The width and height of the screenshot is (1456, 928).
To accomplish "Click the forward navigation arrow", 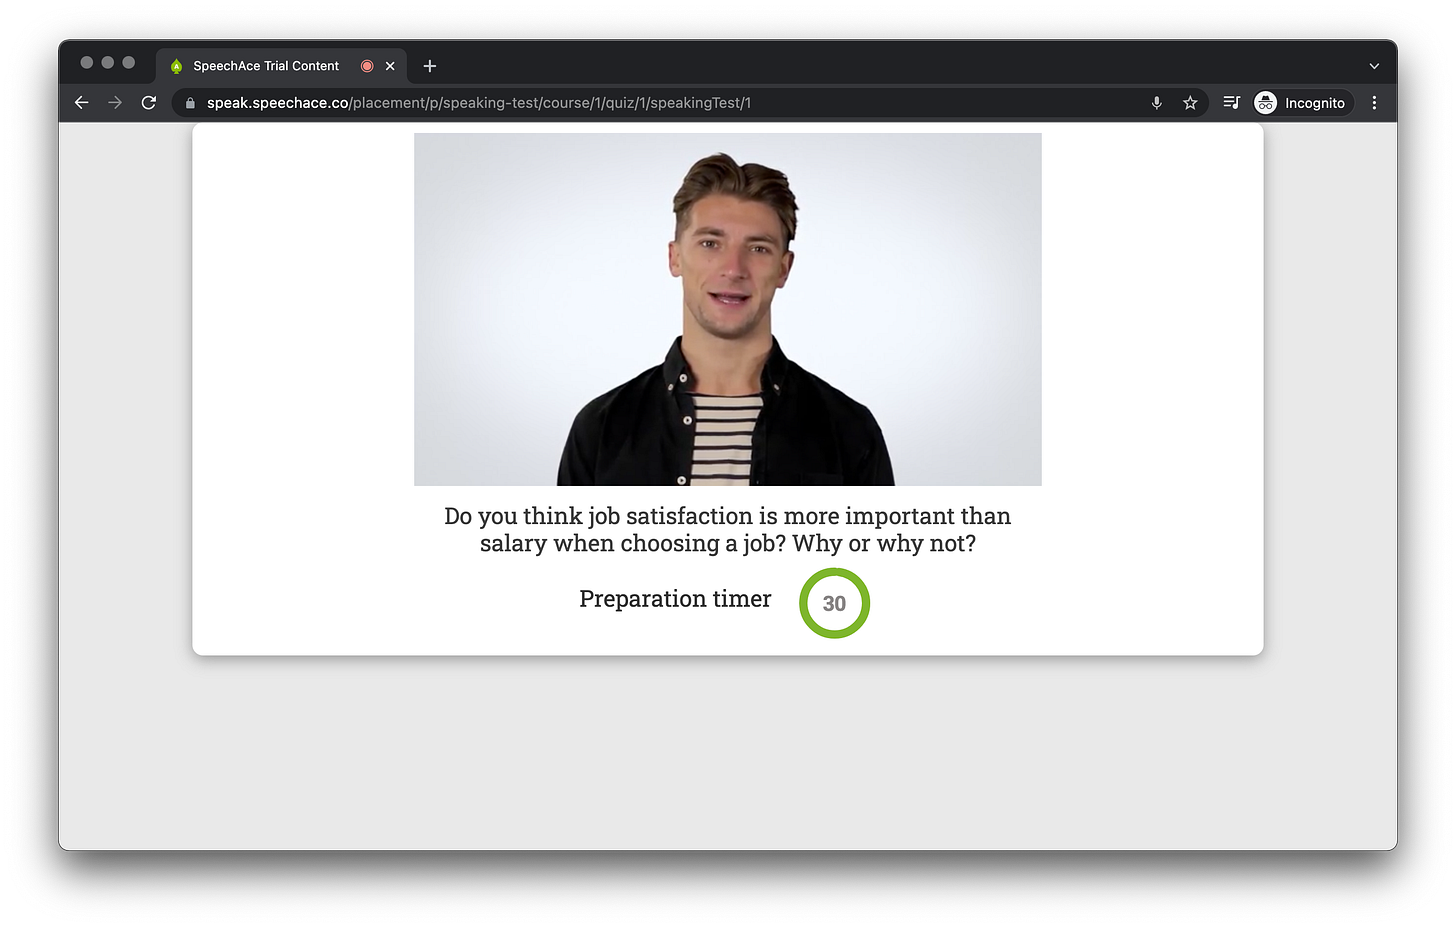I will point(115,103).
